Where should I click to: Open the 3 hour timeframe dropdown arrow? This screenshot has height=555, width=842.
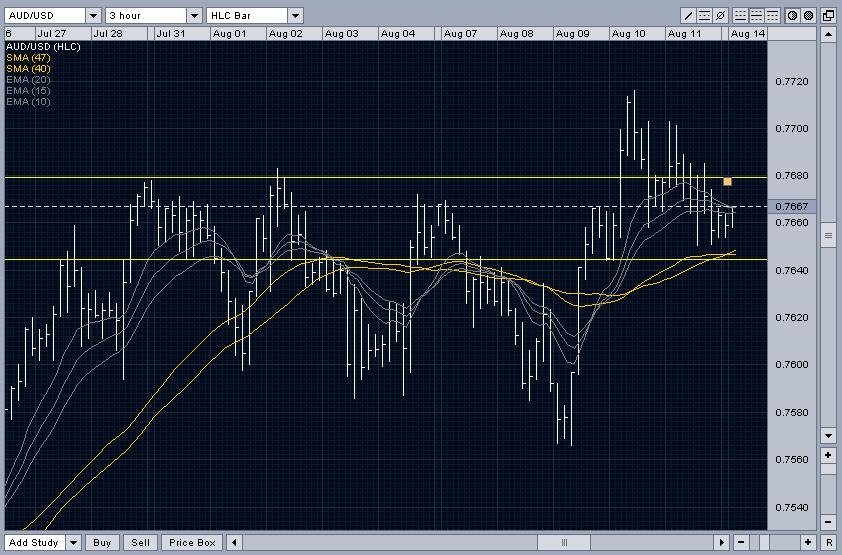194,16
